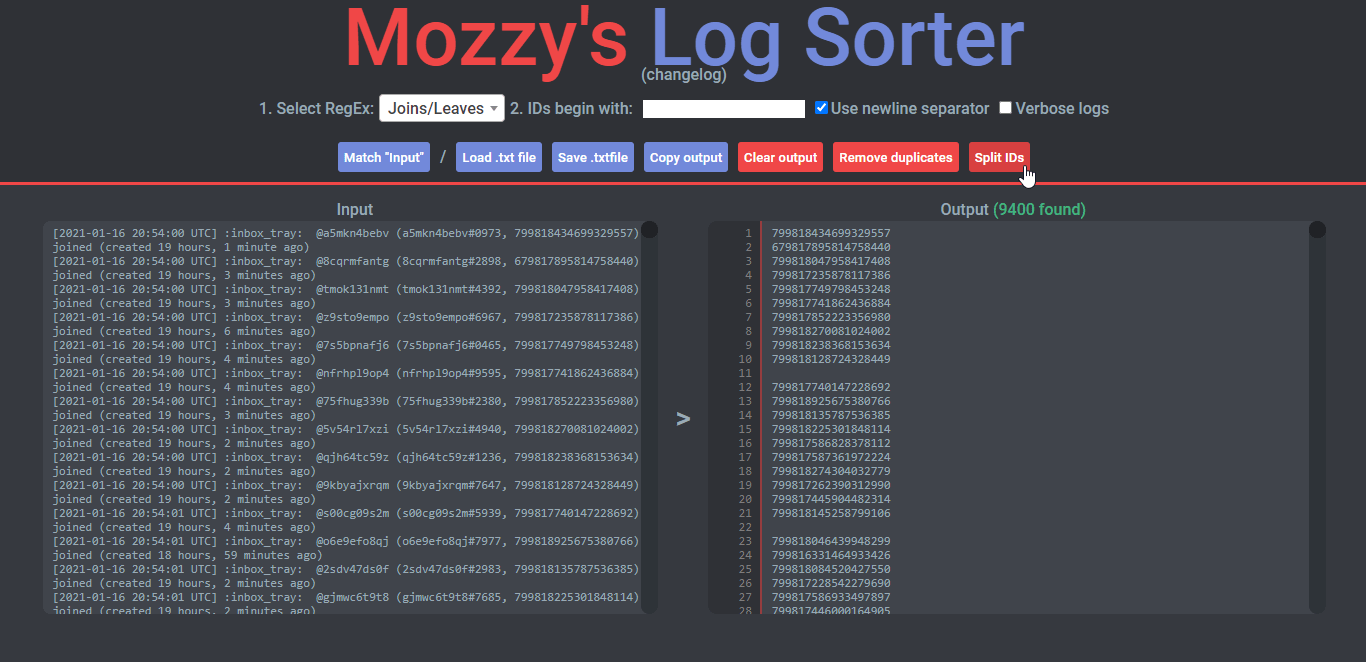Click the red Clear output button
The image size is (1366, 662).
point(781,157)
